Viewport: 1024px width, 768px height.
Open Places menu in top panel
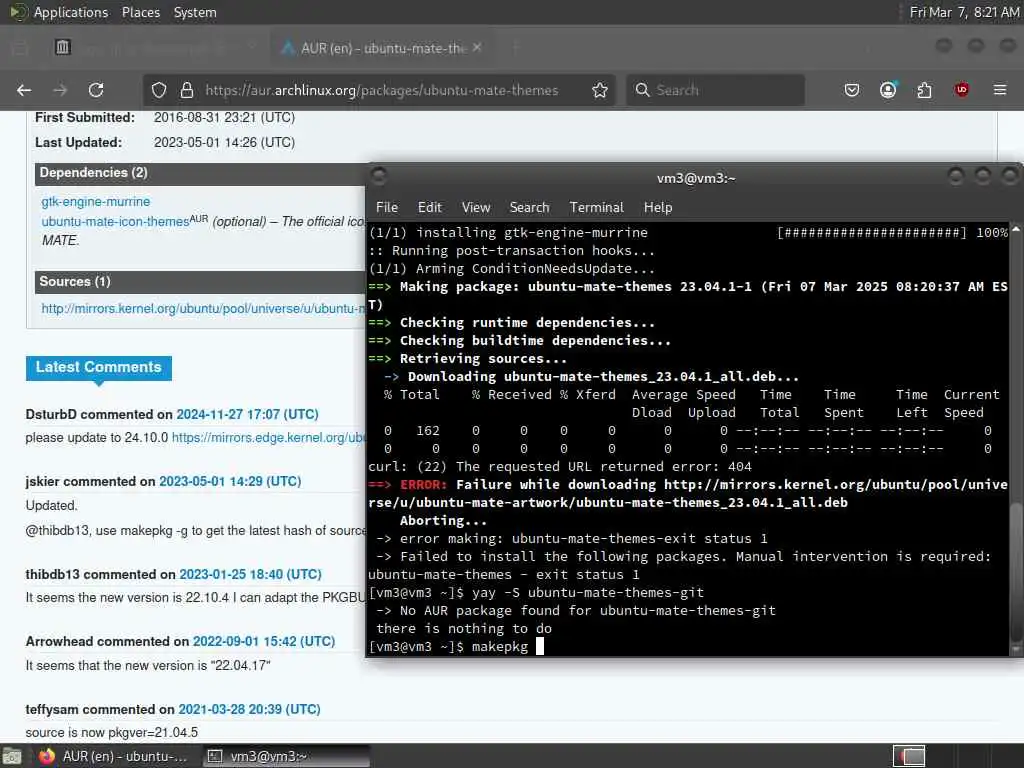140,12
